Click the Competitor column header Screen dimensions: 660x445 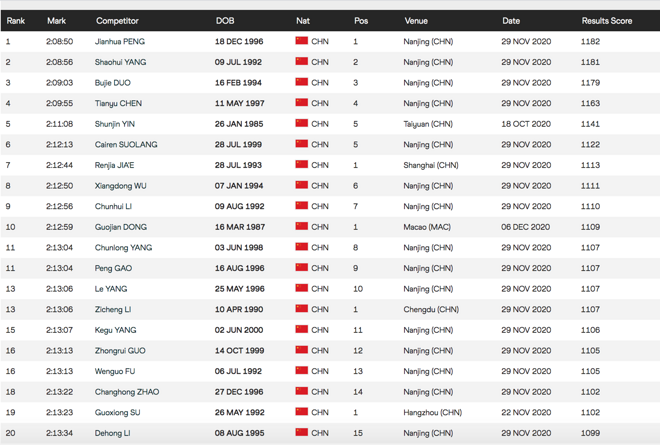click(117, 21)
